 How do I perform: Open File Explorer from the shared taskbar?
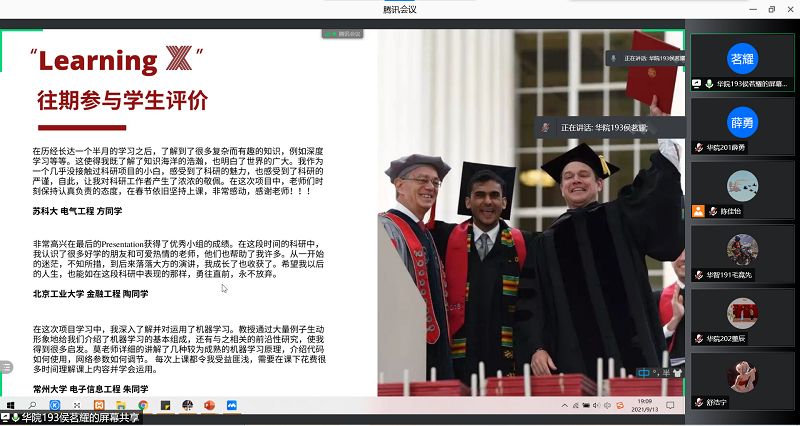(x=121, y=406)
